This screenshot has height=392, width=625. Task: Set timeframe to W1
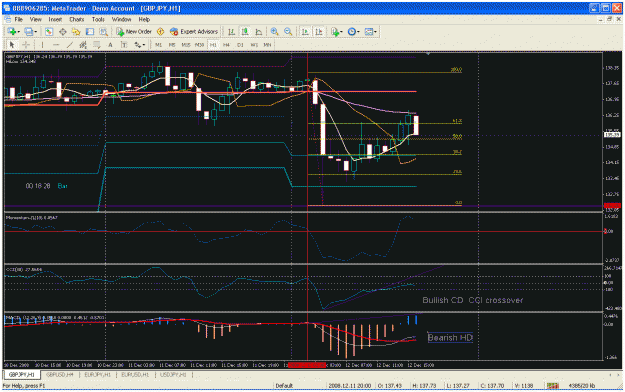click(254, 45)
